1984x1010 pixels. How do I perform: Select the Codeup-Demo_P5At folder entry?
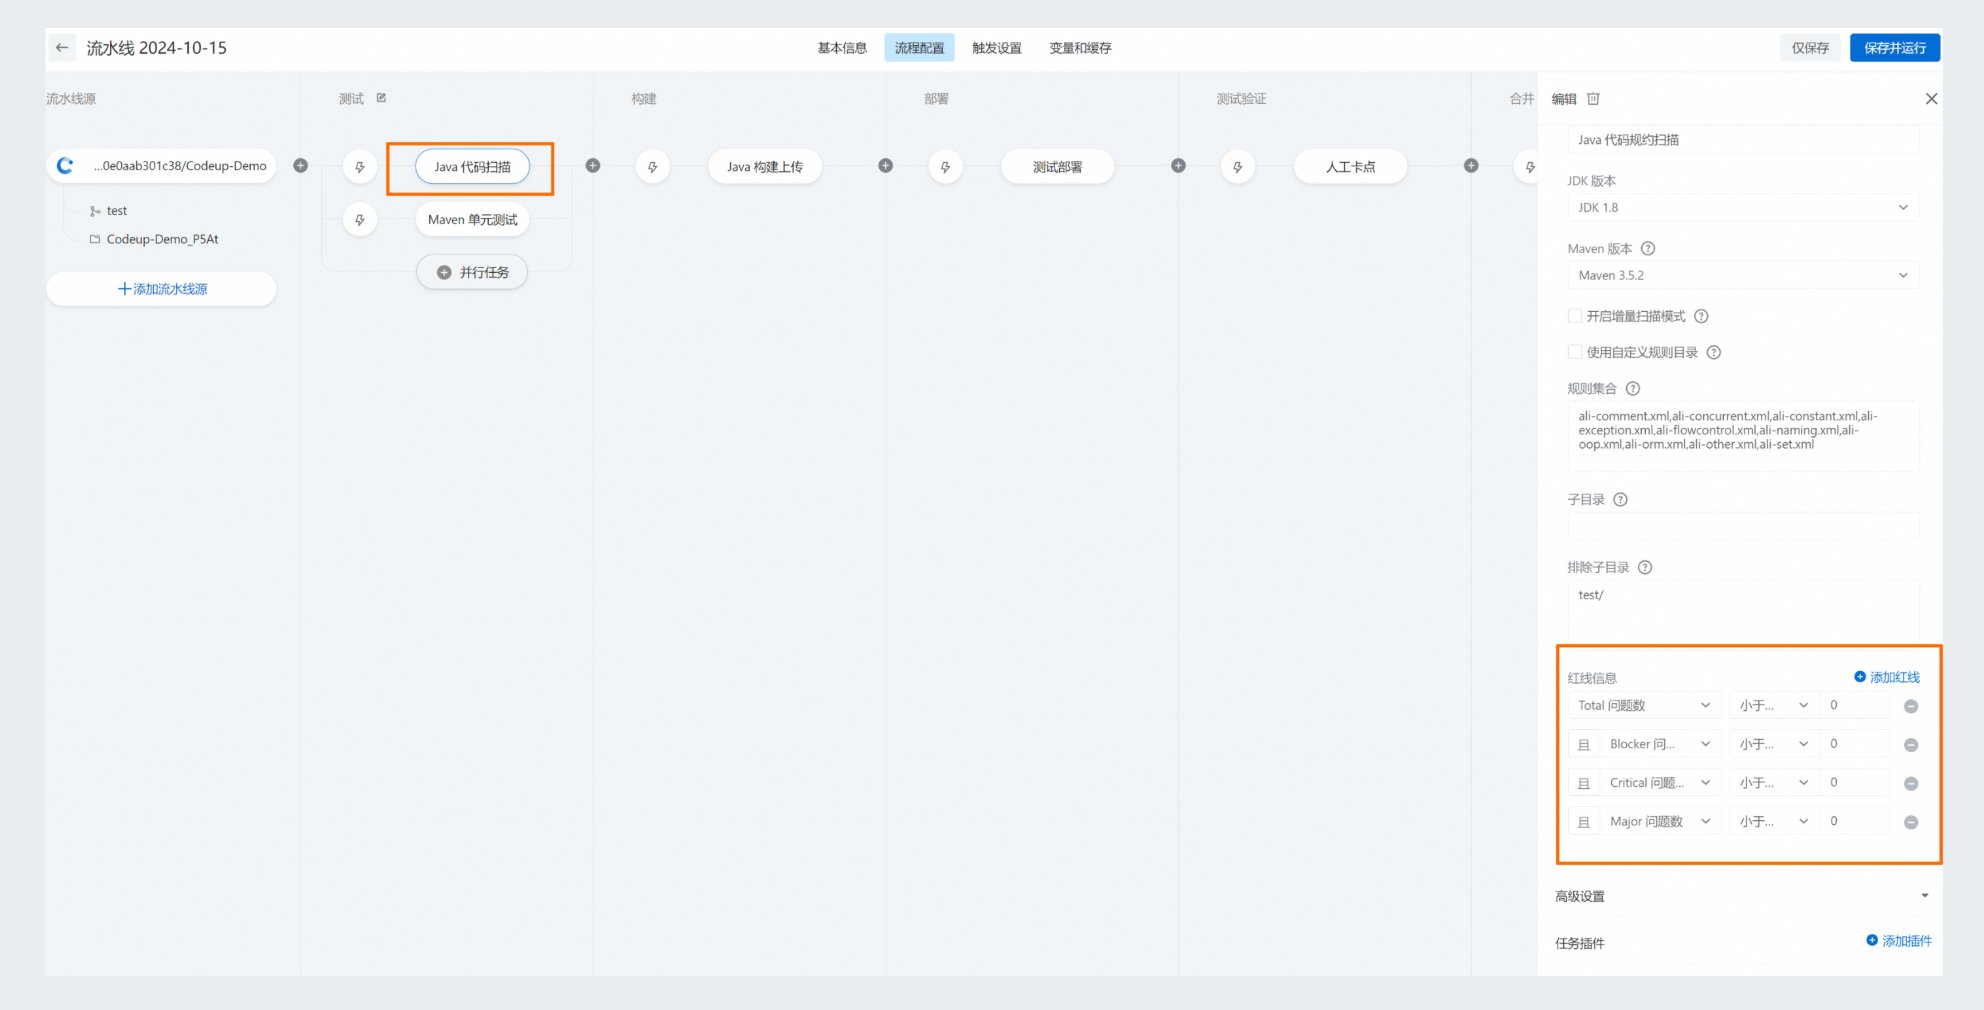[x=154, y=239]
